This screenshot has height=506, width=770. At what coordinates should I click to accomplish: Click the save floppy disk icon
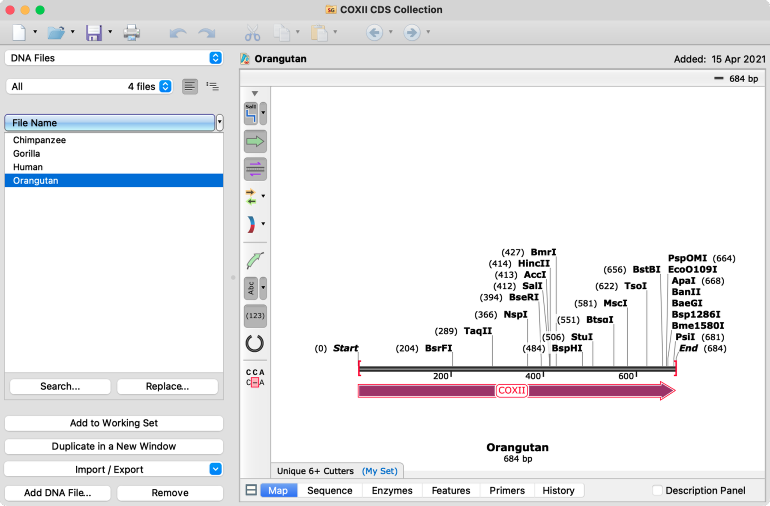[93, 33]
